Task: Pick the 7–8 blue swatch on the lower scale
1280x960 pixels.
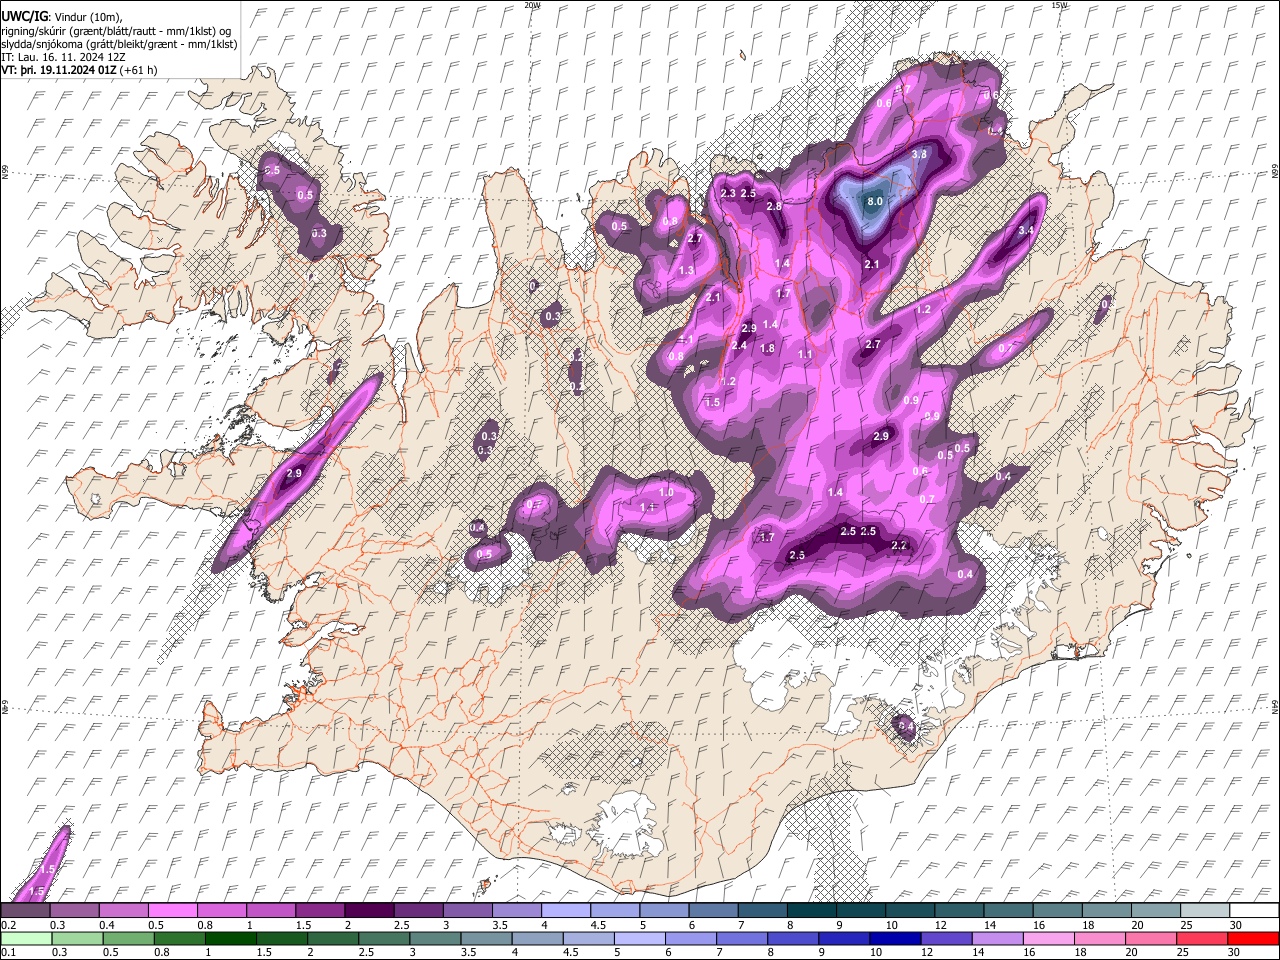Action: 741,939
